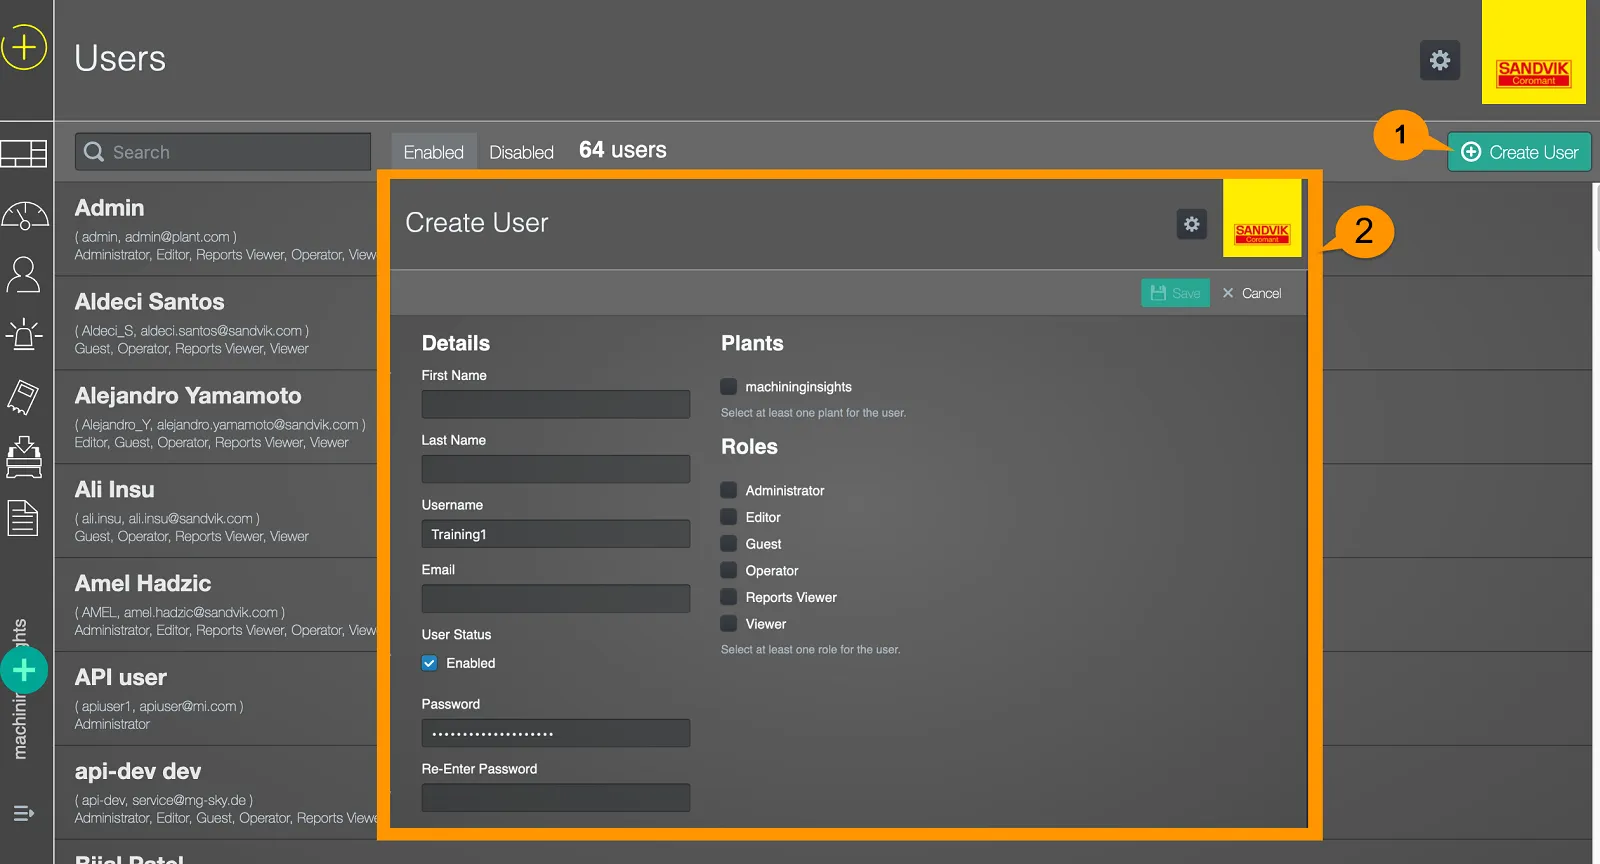Select the user profile icon in sidebar
The height and width of the screenshot is (864, 1600).
[24, 274]
